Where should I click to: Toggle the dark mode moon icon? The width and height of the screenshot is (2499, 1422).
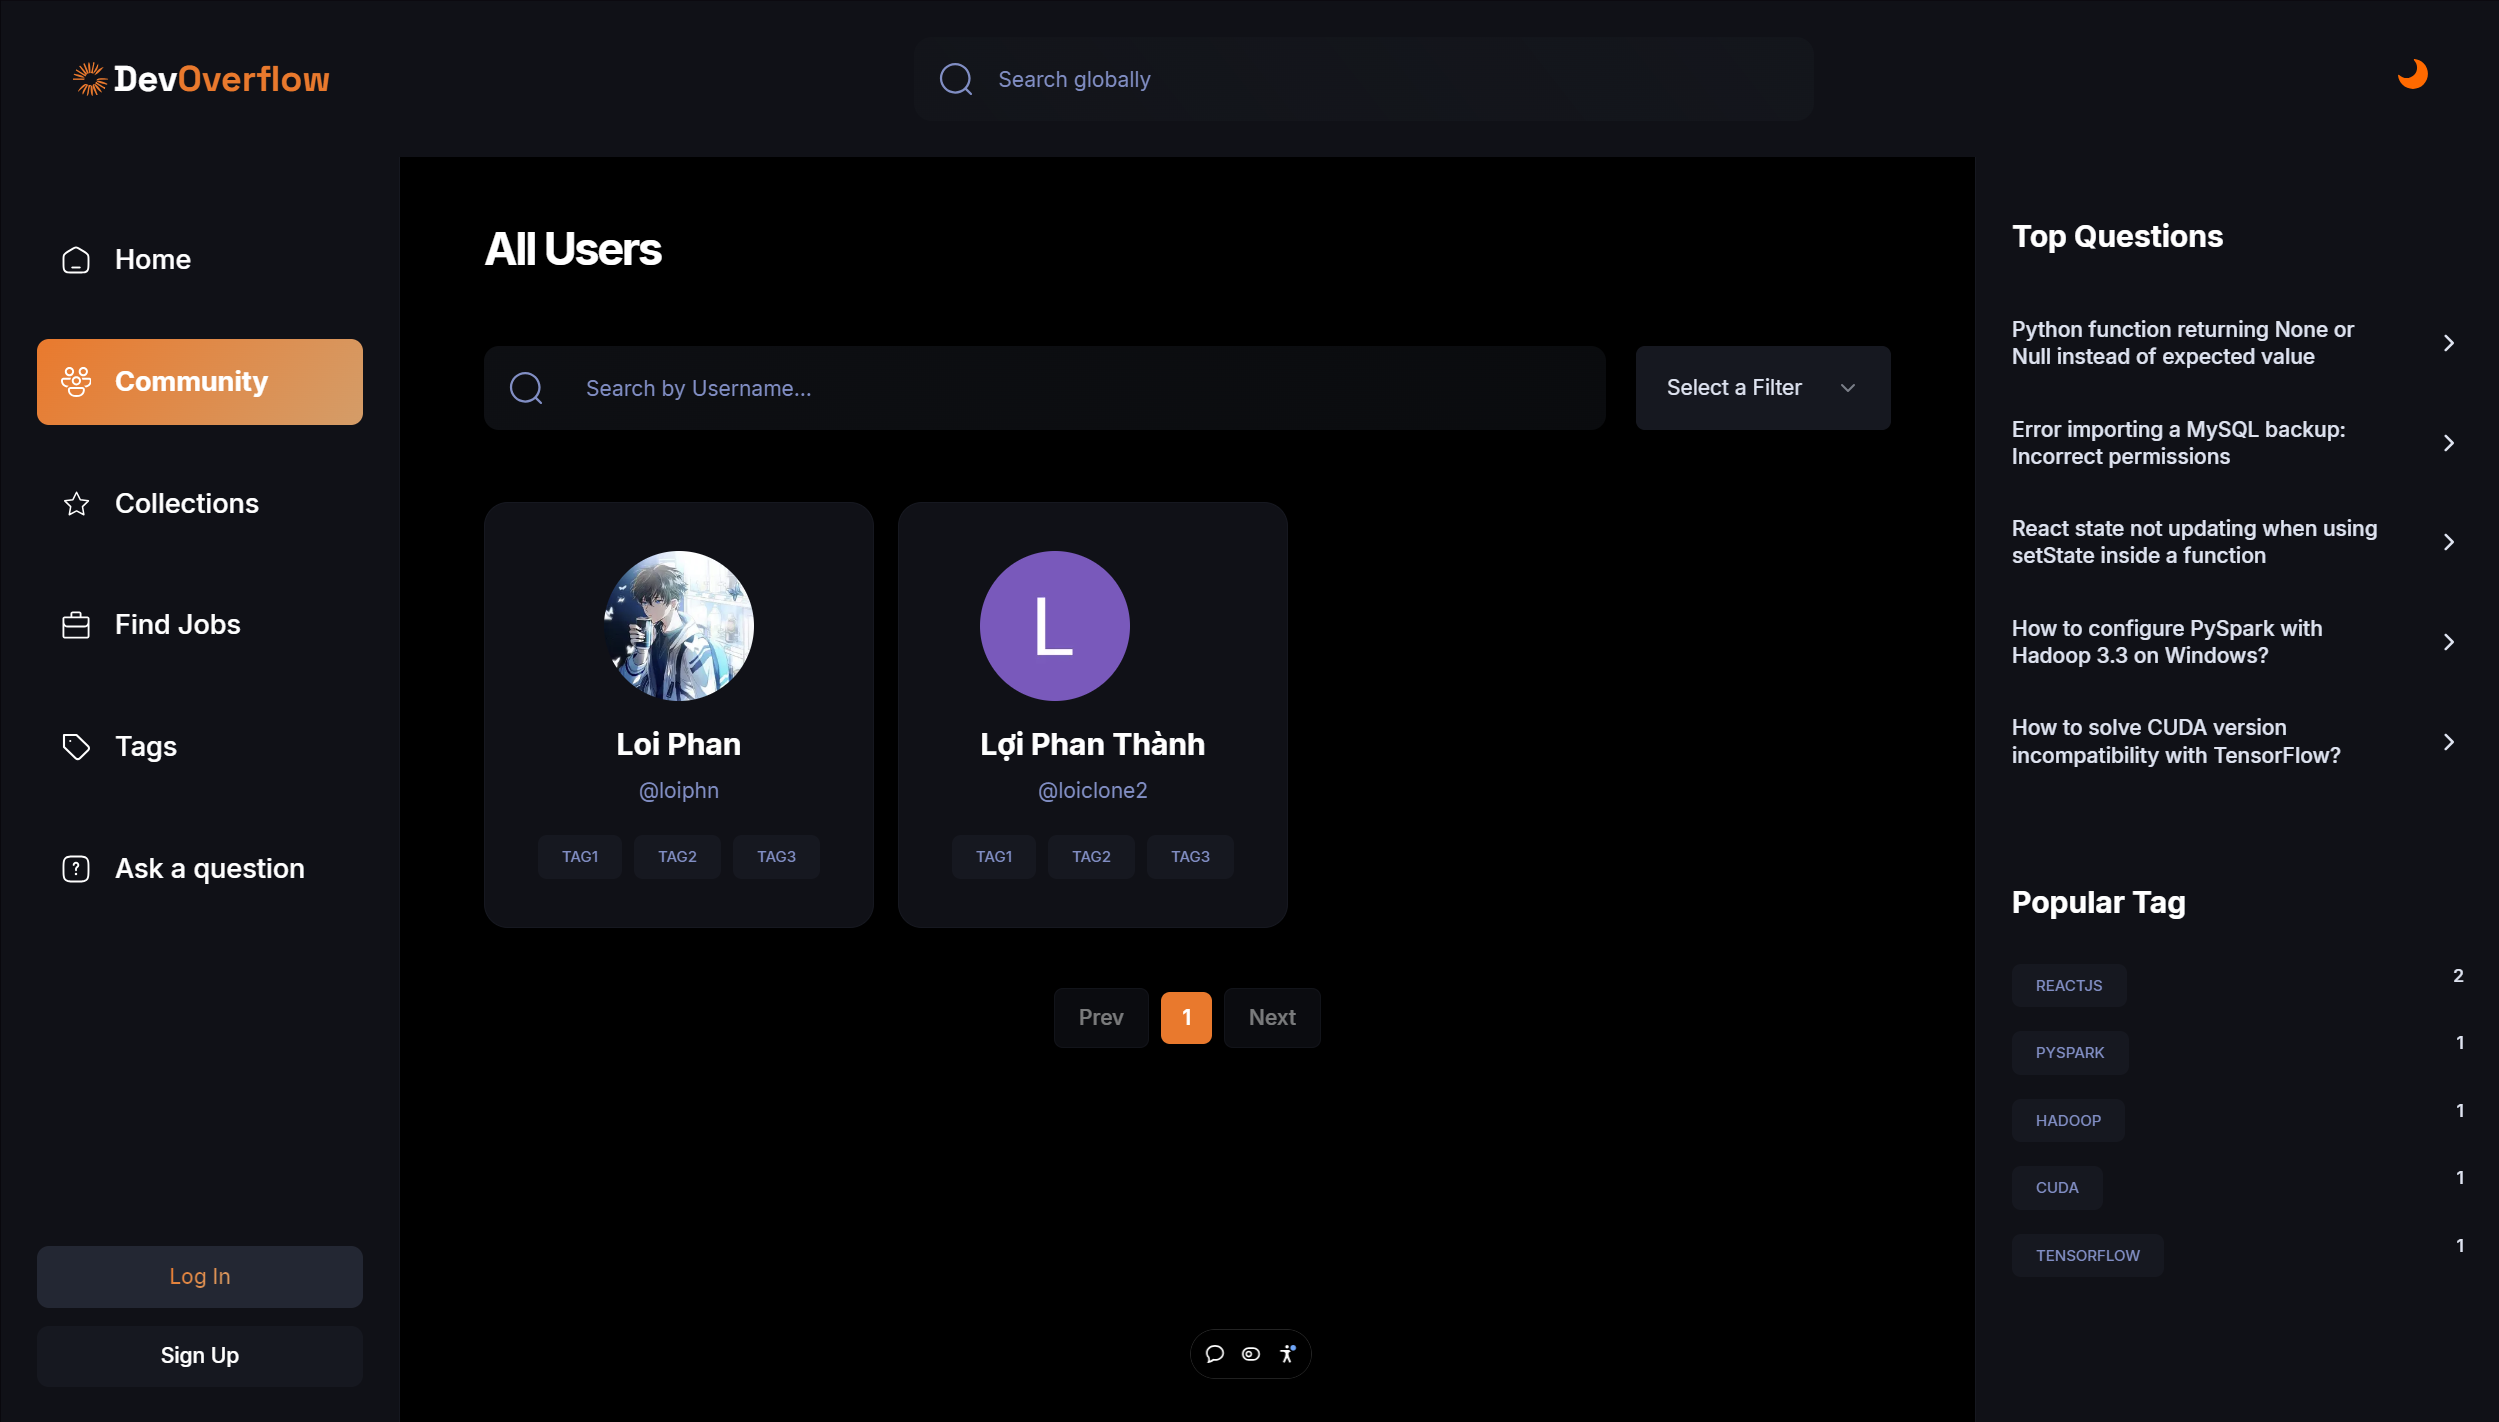[2412, 75]
